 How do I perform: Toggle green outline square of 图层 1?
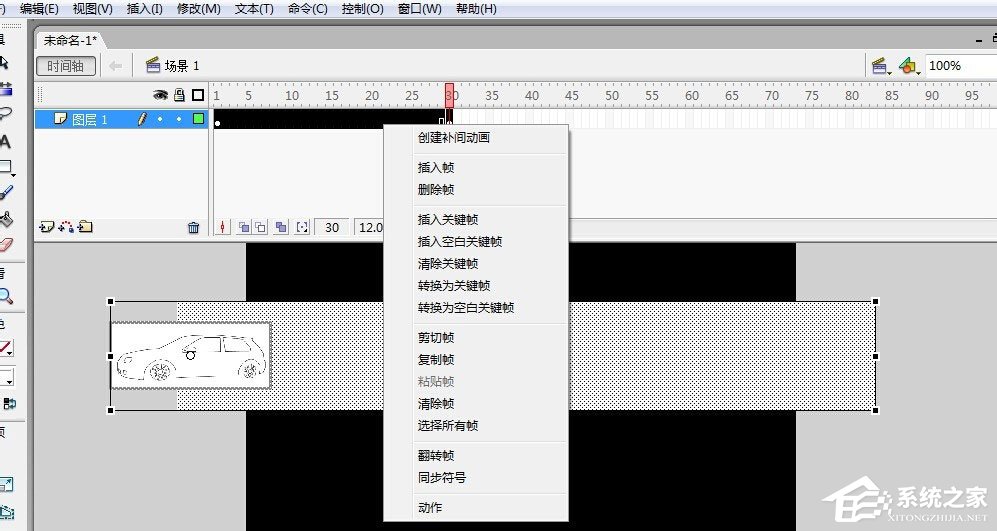point(198,119)
